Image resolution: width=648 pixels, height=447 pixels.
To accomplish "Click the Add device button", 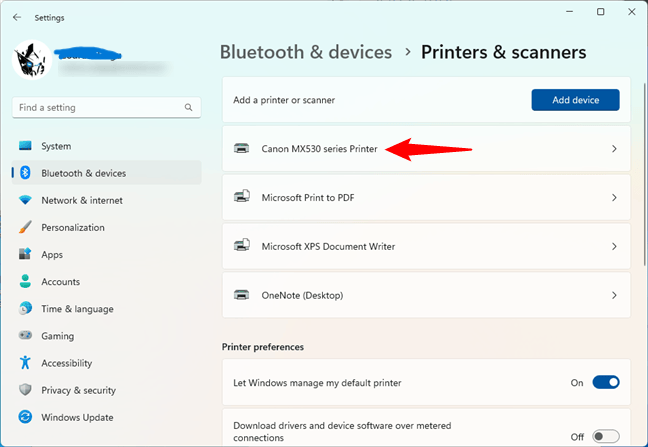I will 575,100.
